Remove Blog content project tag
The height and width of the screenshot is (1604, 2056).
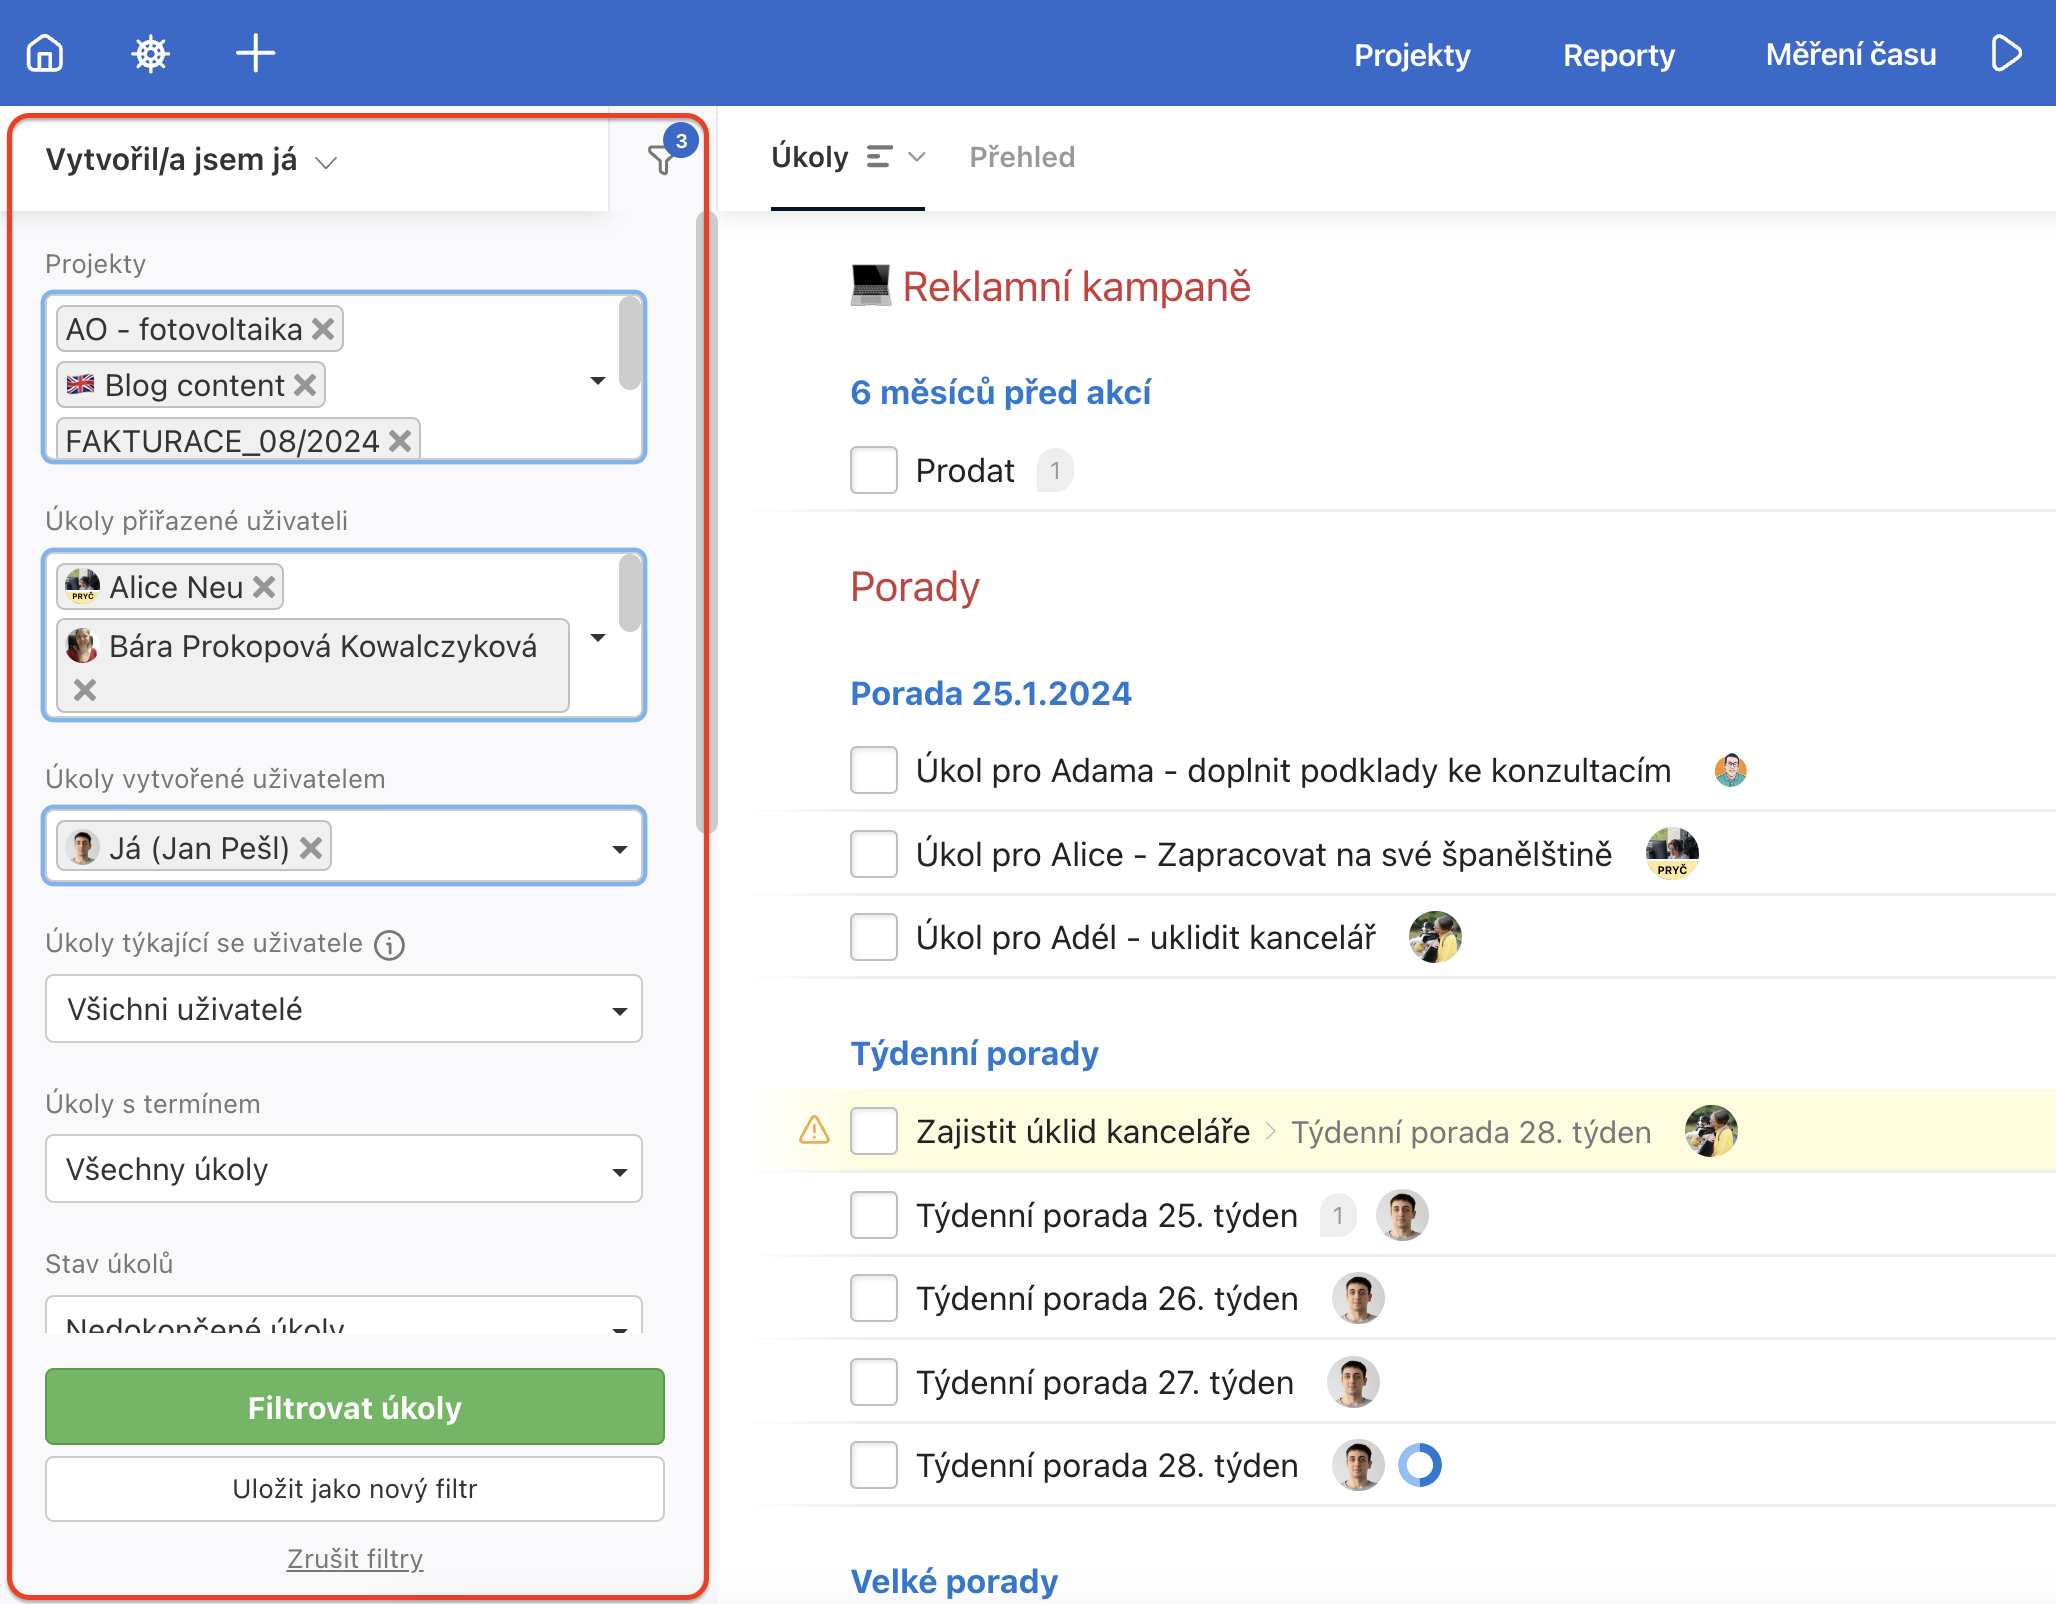[x=306, y=385]
